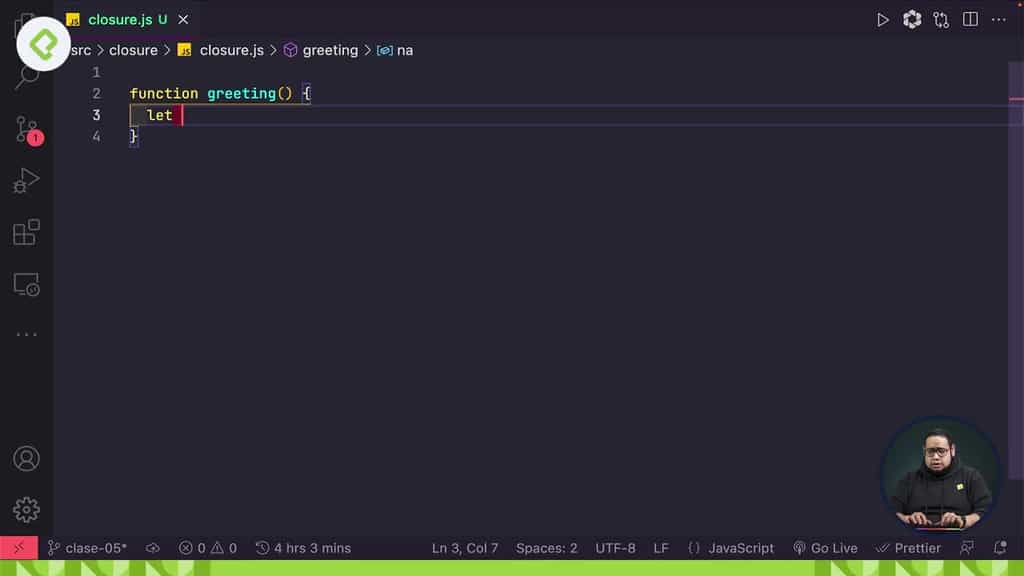The height and width of the screenshot is (576, 1024).
Task: Switch branch by clicking clase-05 indicator
Action: 88,548
